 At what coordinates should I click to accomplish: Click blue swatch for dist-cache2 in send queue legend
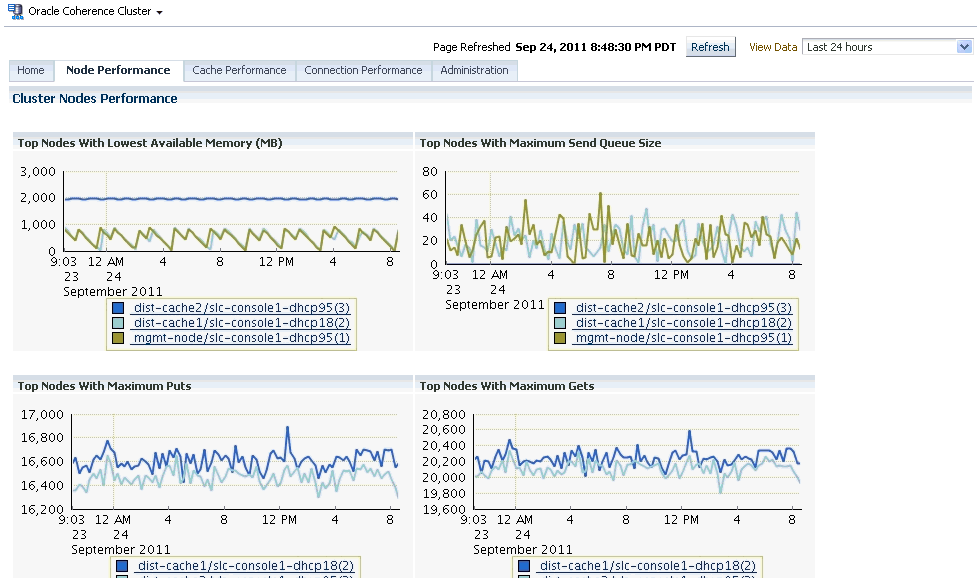[x=560, y=308]
